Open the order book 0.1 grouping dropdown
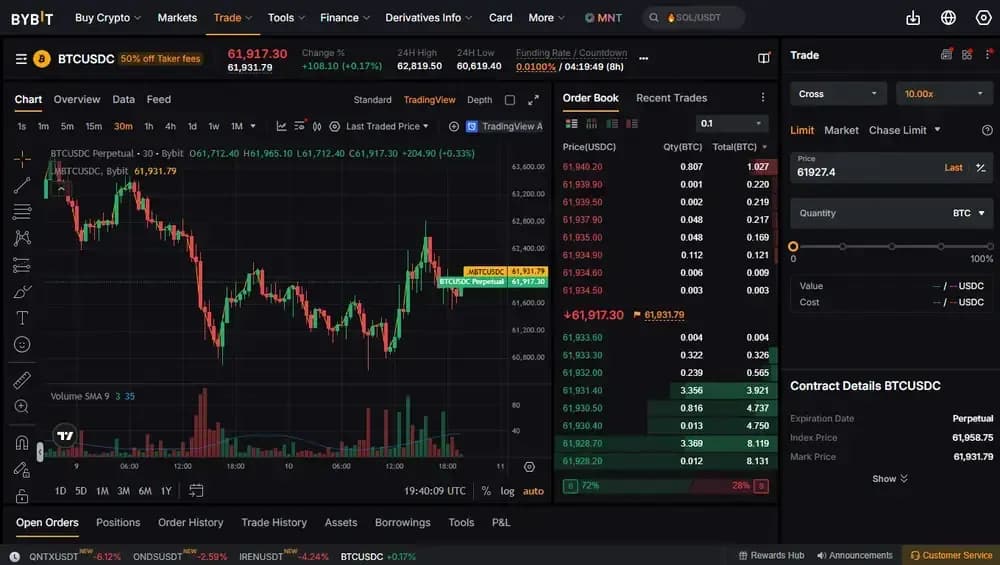This screenshot has width=1000, height=565. coord(732,124)
